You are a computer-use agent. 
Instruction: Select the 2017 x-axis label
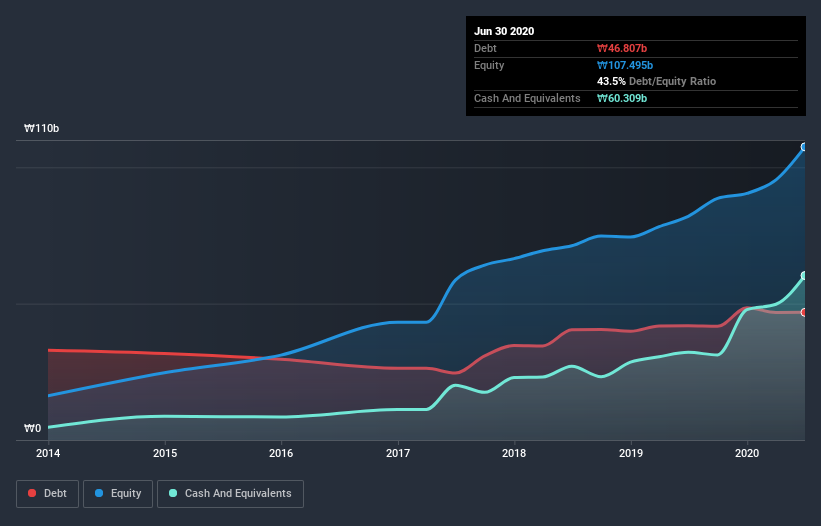point(398,453)
